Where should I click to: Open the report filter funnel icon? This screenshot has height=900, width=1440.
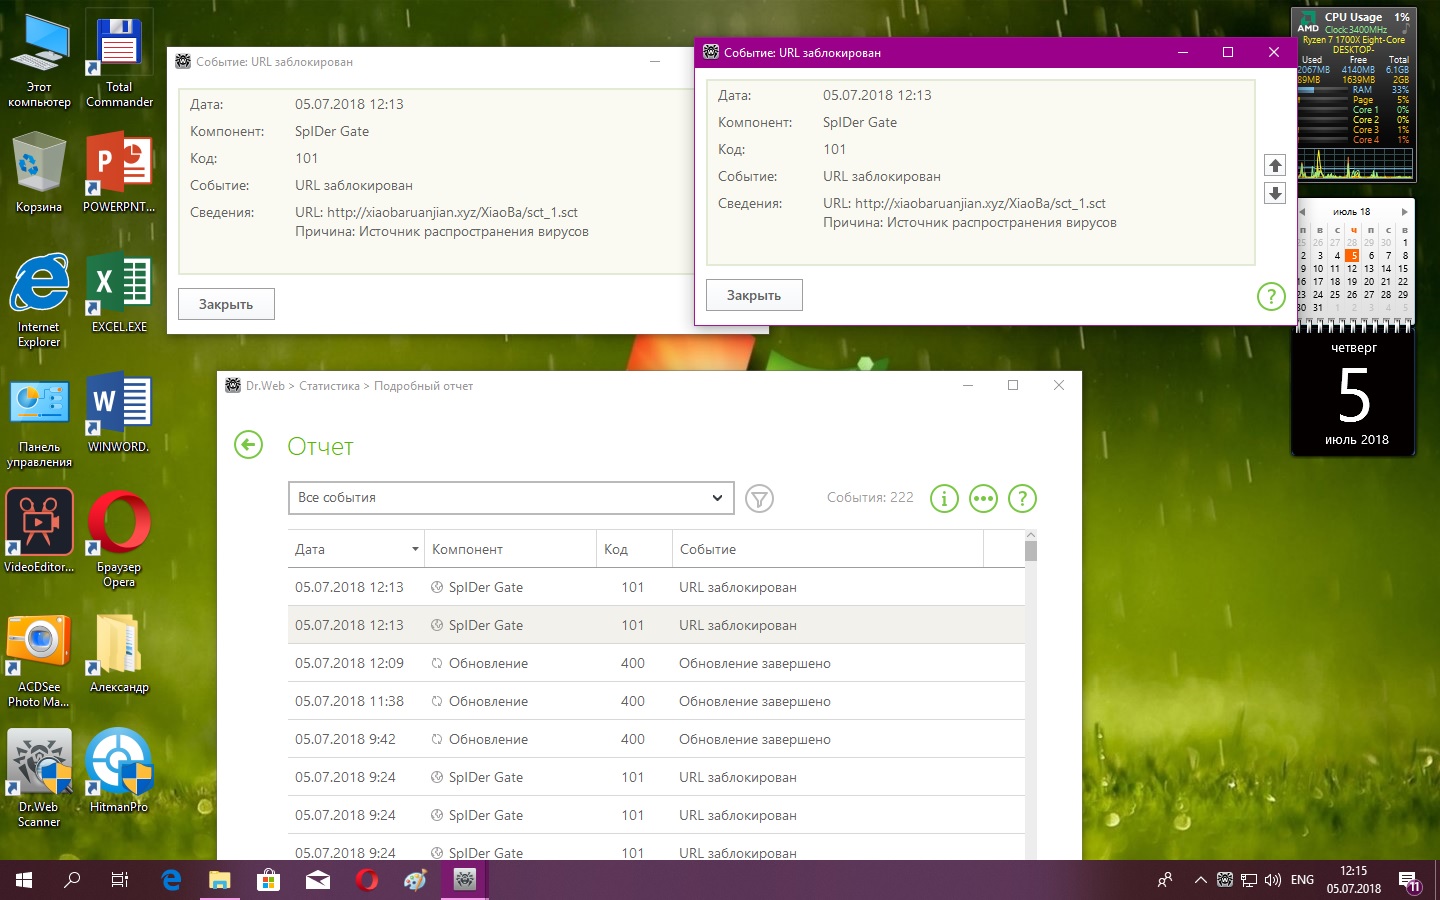[759, 498]
